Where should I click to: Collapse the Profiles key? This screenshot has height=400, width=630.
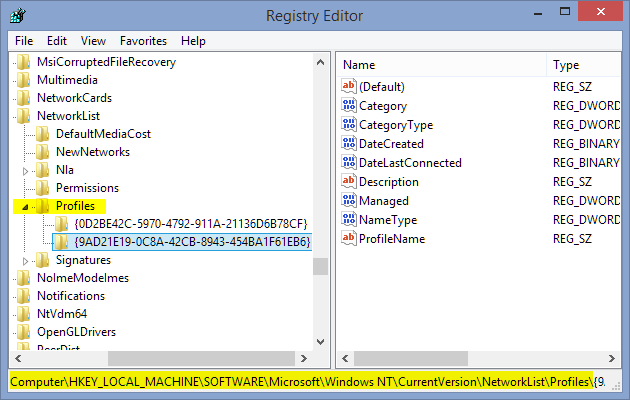click(25, 207)
